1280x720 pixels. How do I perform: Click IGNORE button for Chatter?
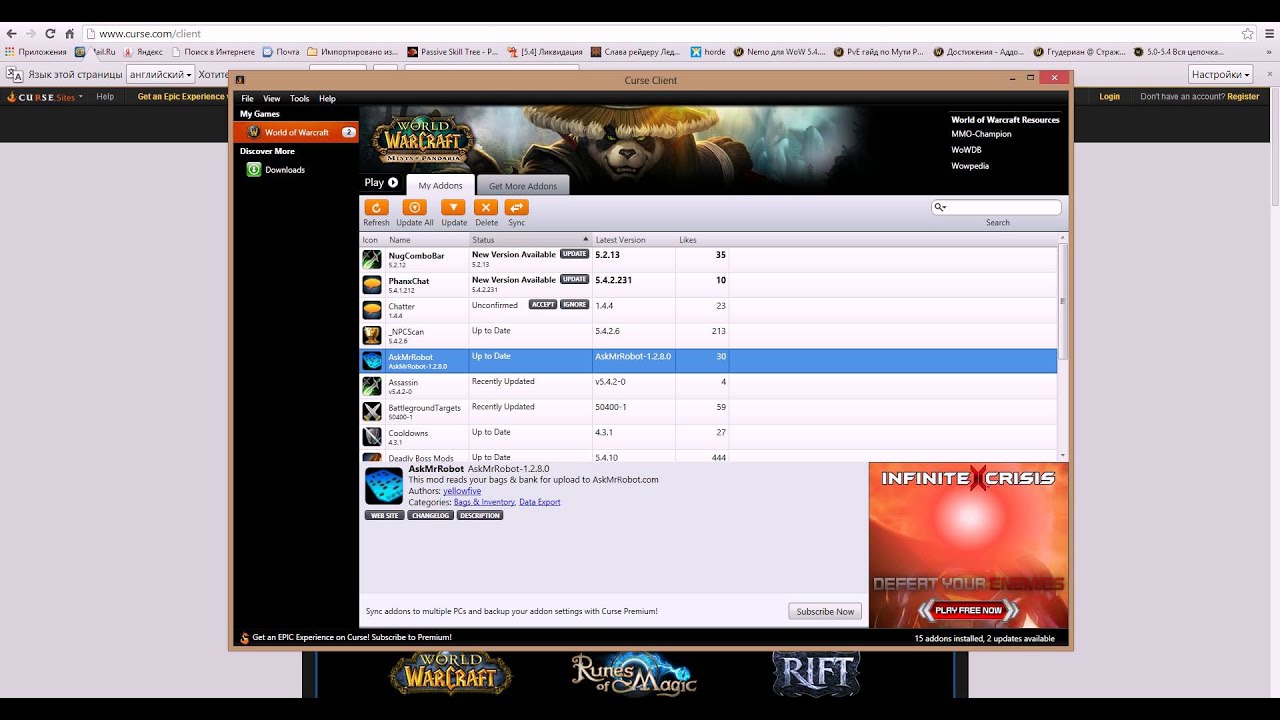pos(574,304)
